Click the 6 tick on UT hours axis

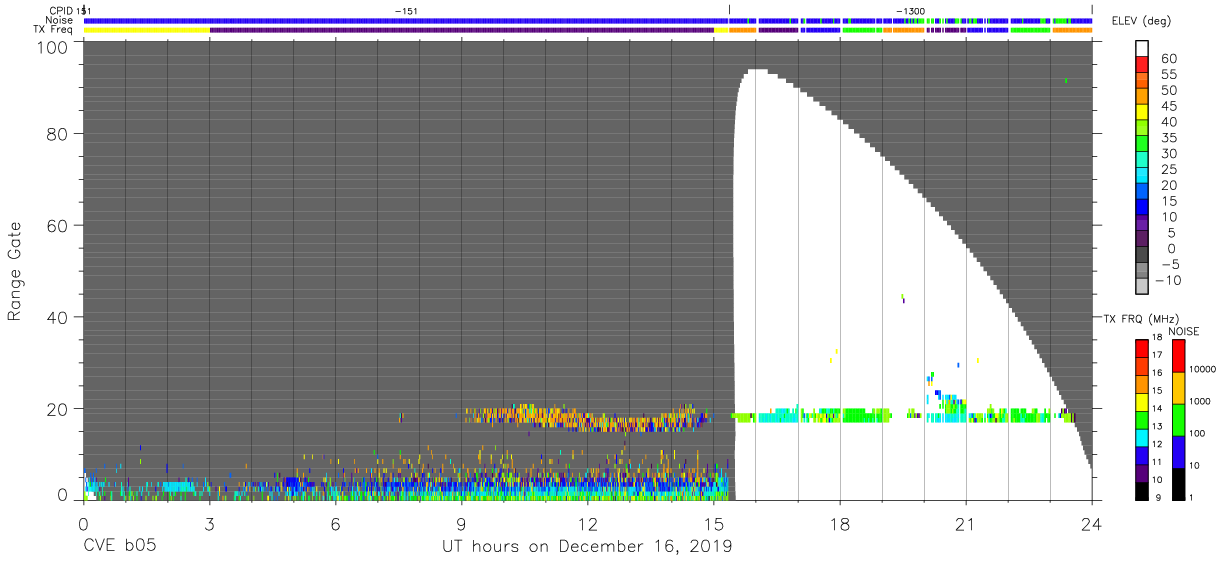pyautogui.click(x=335, y=524)
